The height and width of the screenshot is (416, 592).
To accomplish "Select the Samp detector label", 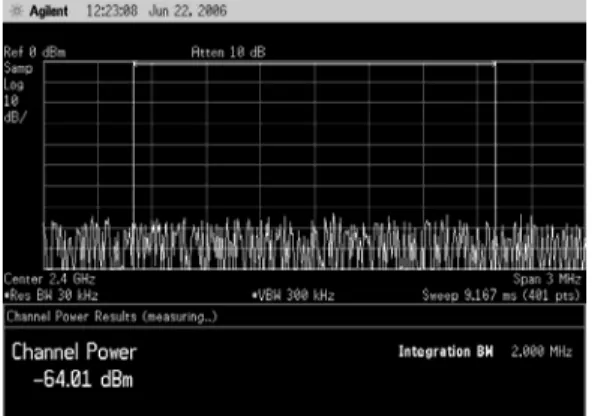I will [x=18, y=69].
